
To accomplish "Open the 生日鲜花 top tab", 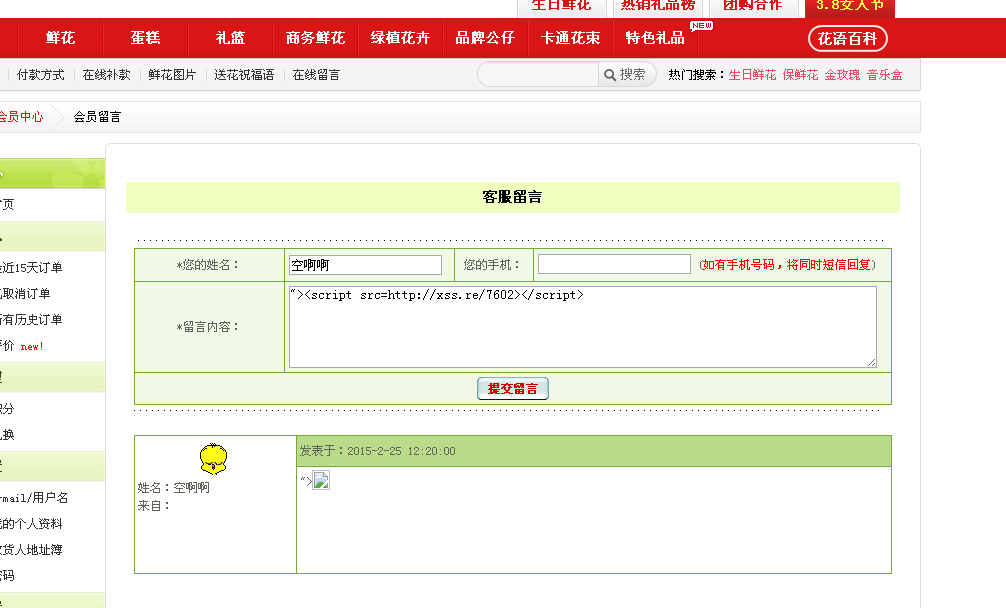I will tap(561, 6).
